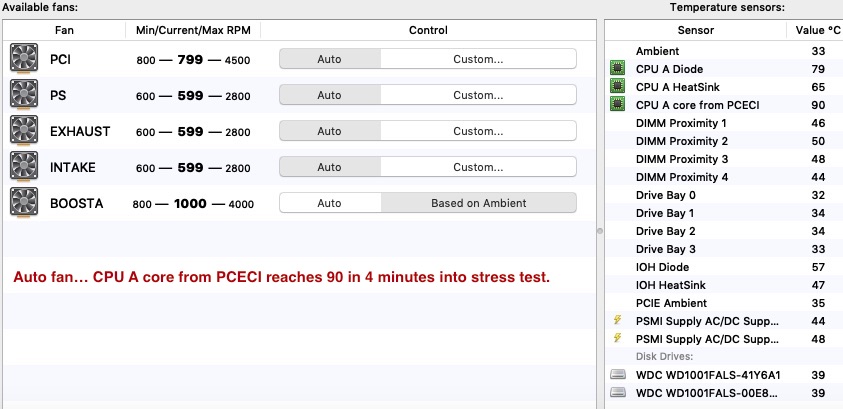
Task: Click the CPU A HeatSink chip icon
Action: click(618, 87)
